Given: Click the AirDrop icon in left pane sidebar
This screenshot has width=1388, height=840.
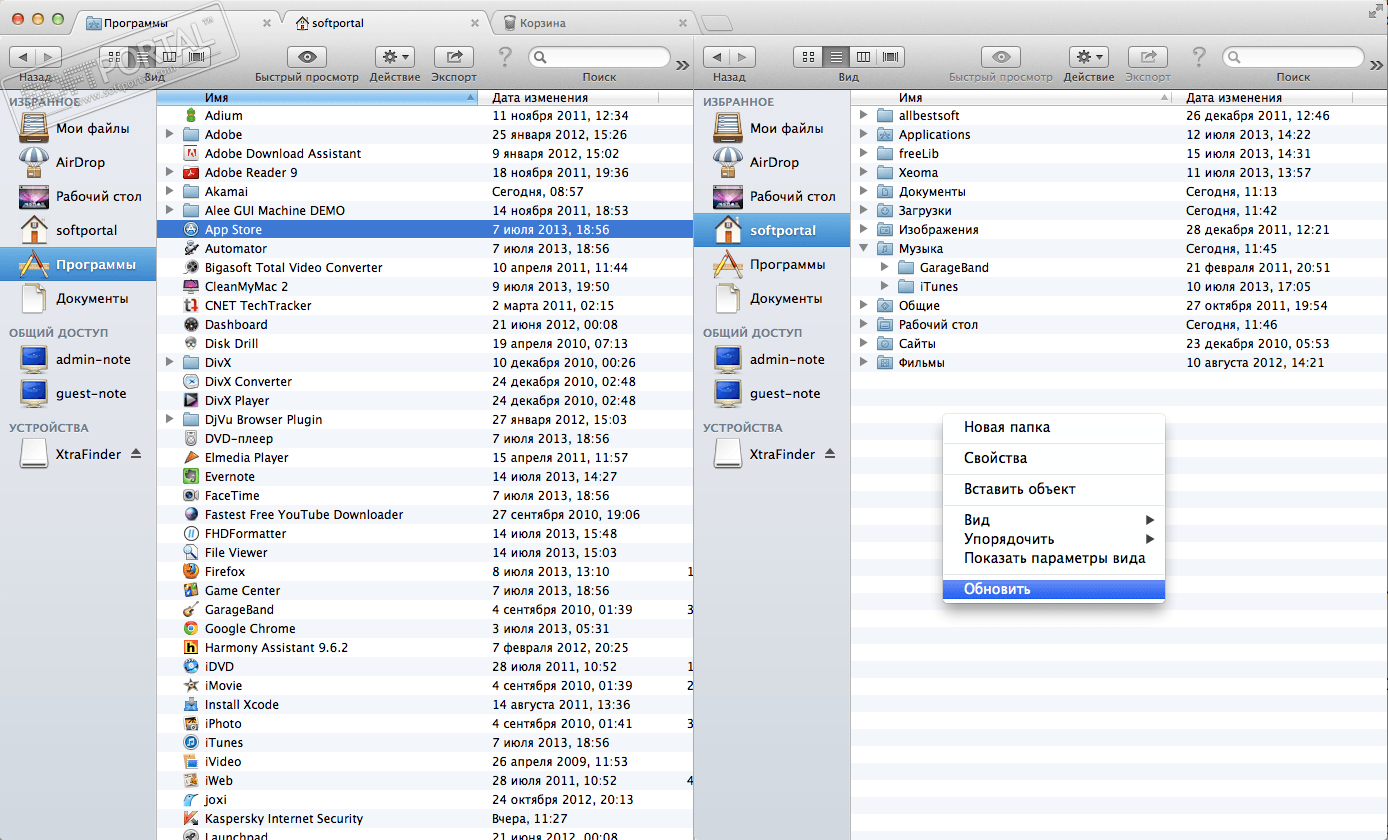Looking at the screenshot, I should pyautogui.click(x=34, y=162).
